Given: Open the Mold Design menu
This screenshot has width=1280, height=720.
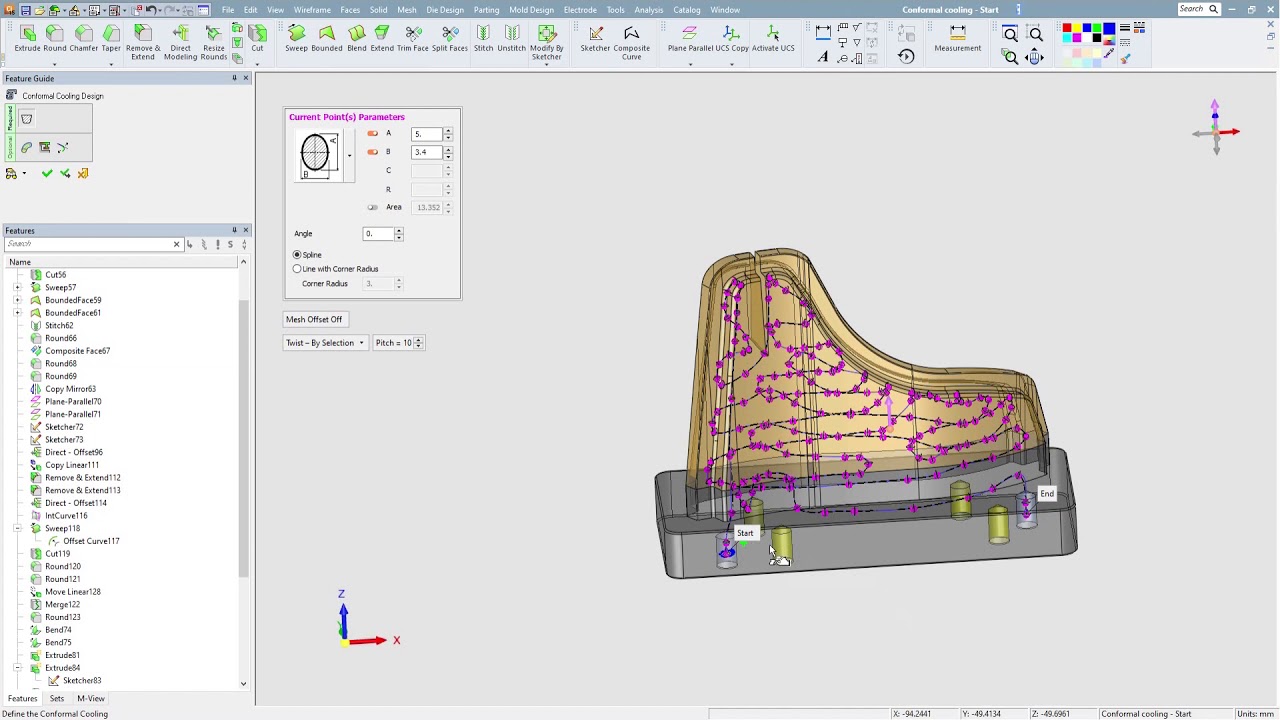Looking at the screenshot, I should coord(531,10).
